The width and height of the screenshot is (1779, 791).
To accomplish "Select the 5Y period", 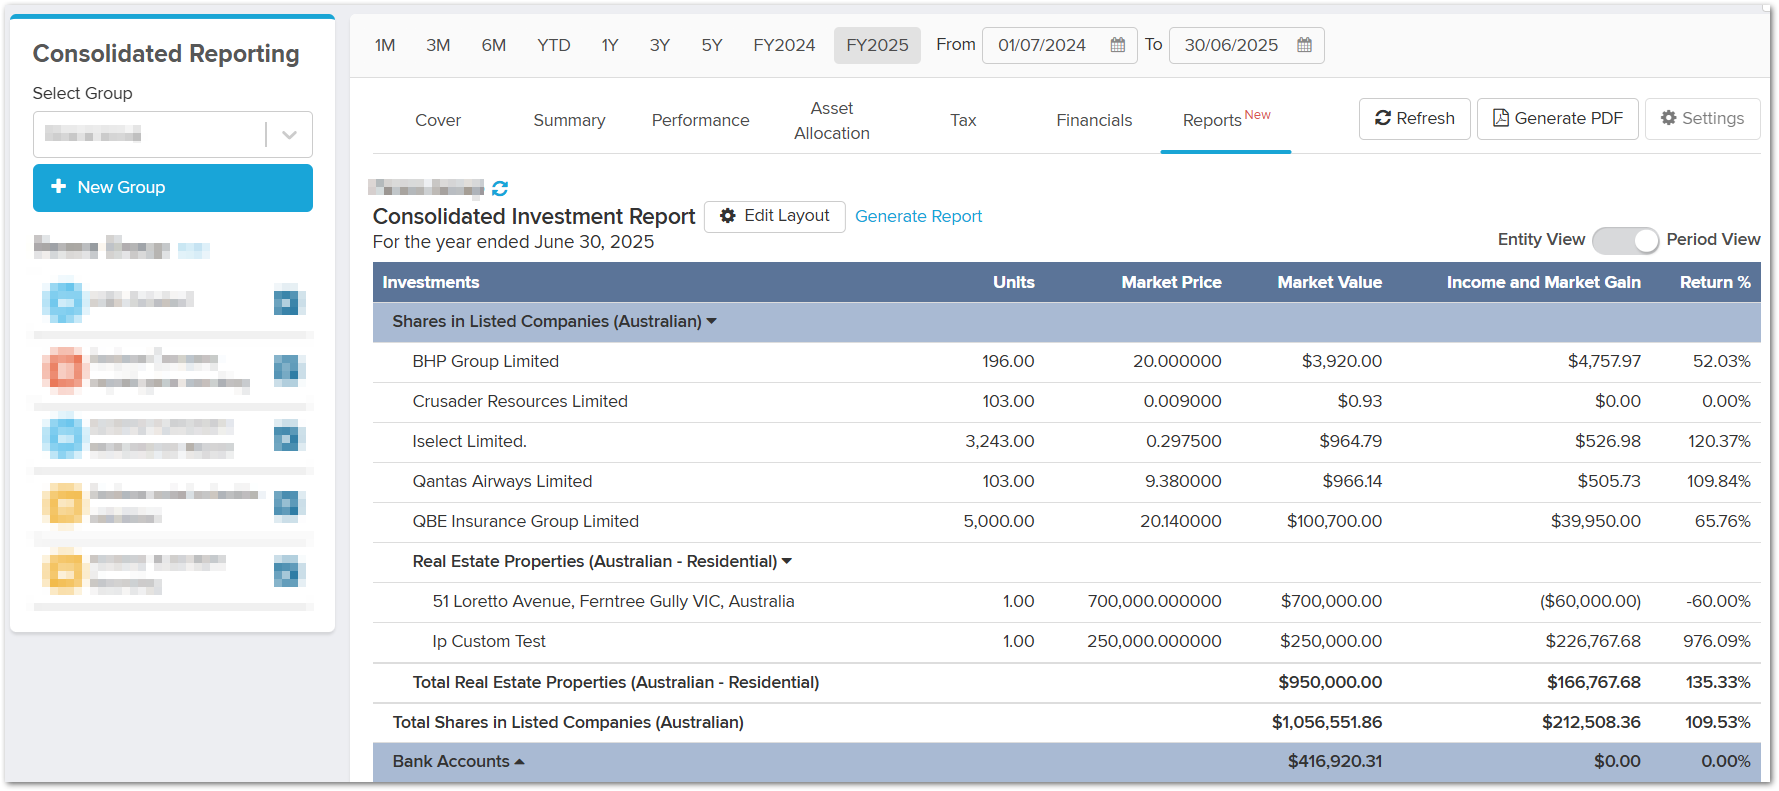I will pos(712,45).
